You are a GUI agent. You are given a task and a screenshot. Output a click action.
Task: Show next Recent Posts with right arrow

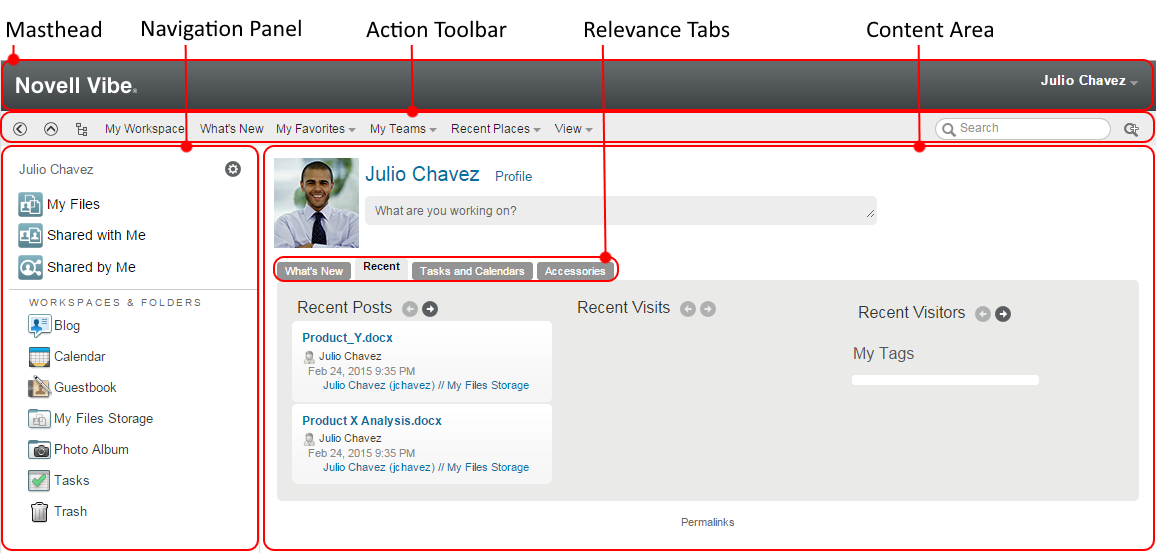click(430, 309)
